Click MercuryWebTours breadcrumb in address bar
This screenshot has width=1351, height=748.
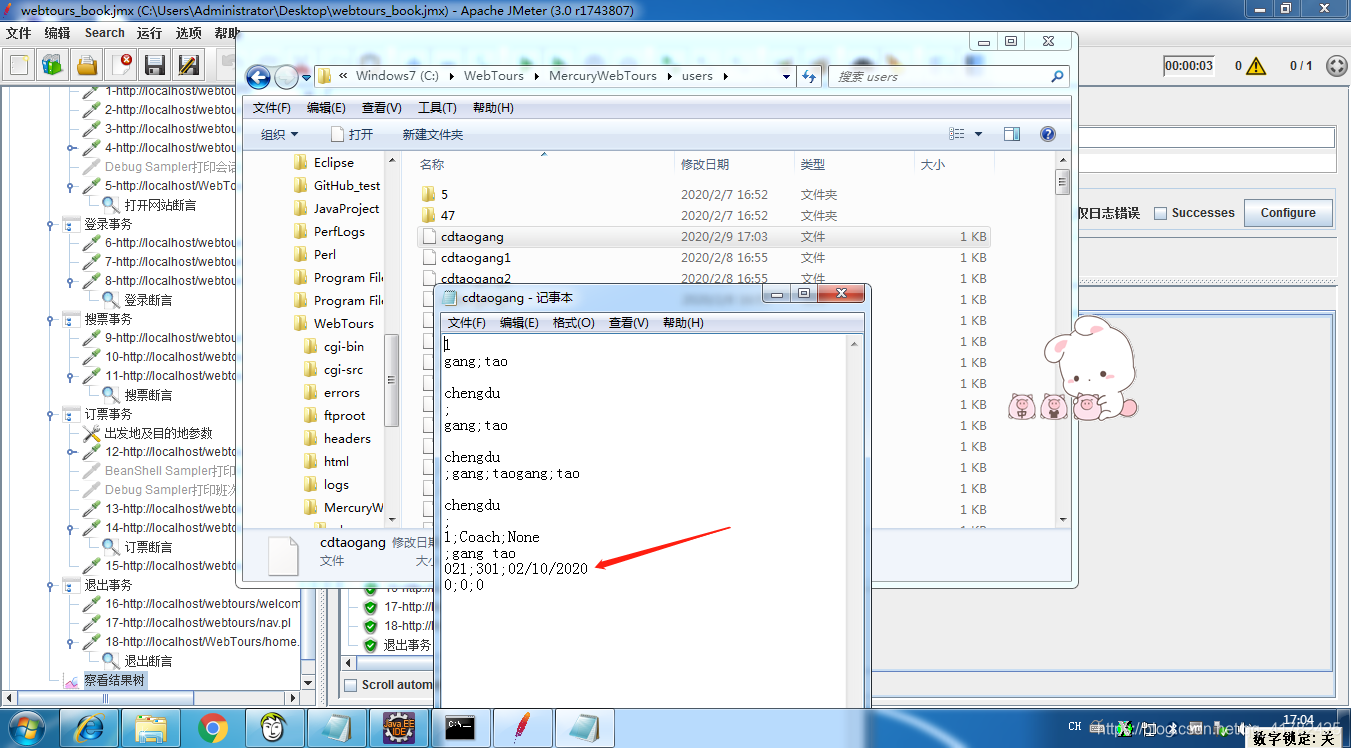[602, 76]
